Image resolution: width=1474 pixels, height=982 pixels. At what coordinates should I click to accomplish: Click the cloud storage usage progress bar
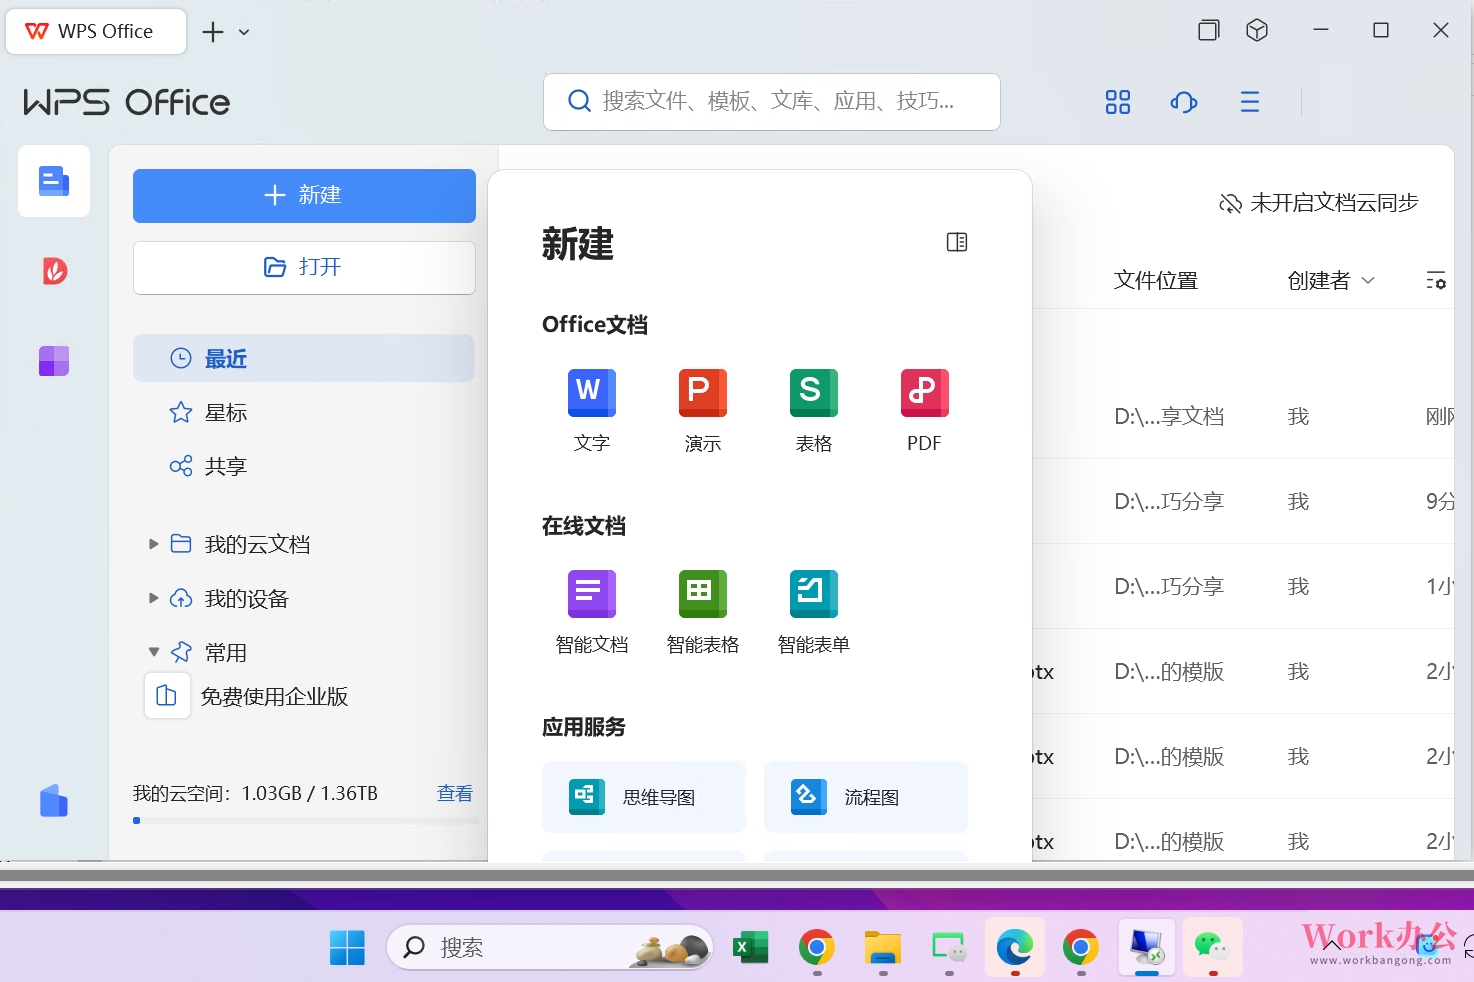305,821
